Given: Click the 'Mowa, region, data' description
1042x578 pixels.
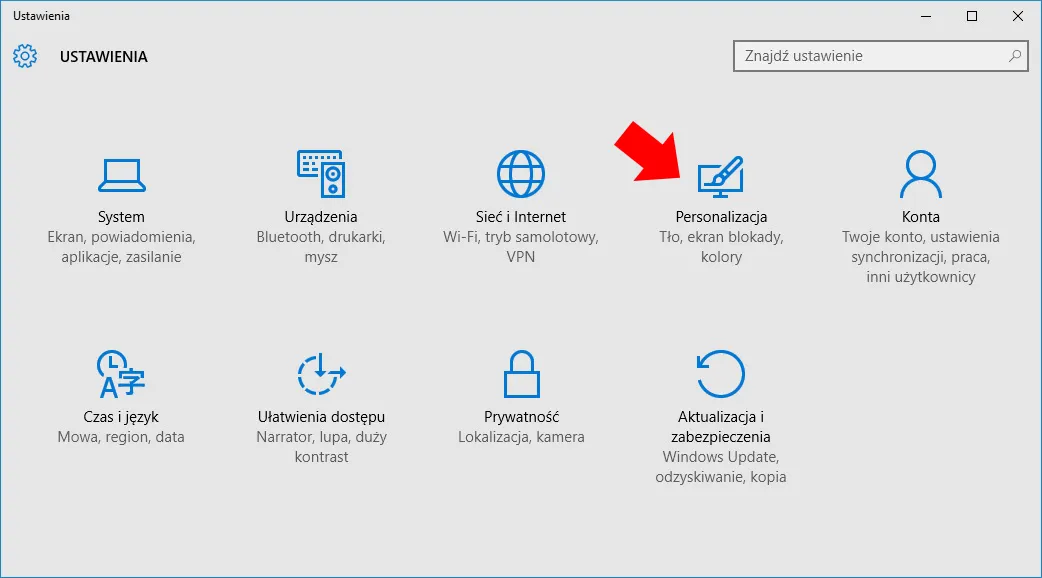Looking at the screenshot, I should pos(121,437).
